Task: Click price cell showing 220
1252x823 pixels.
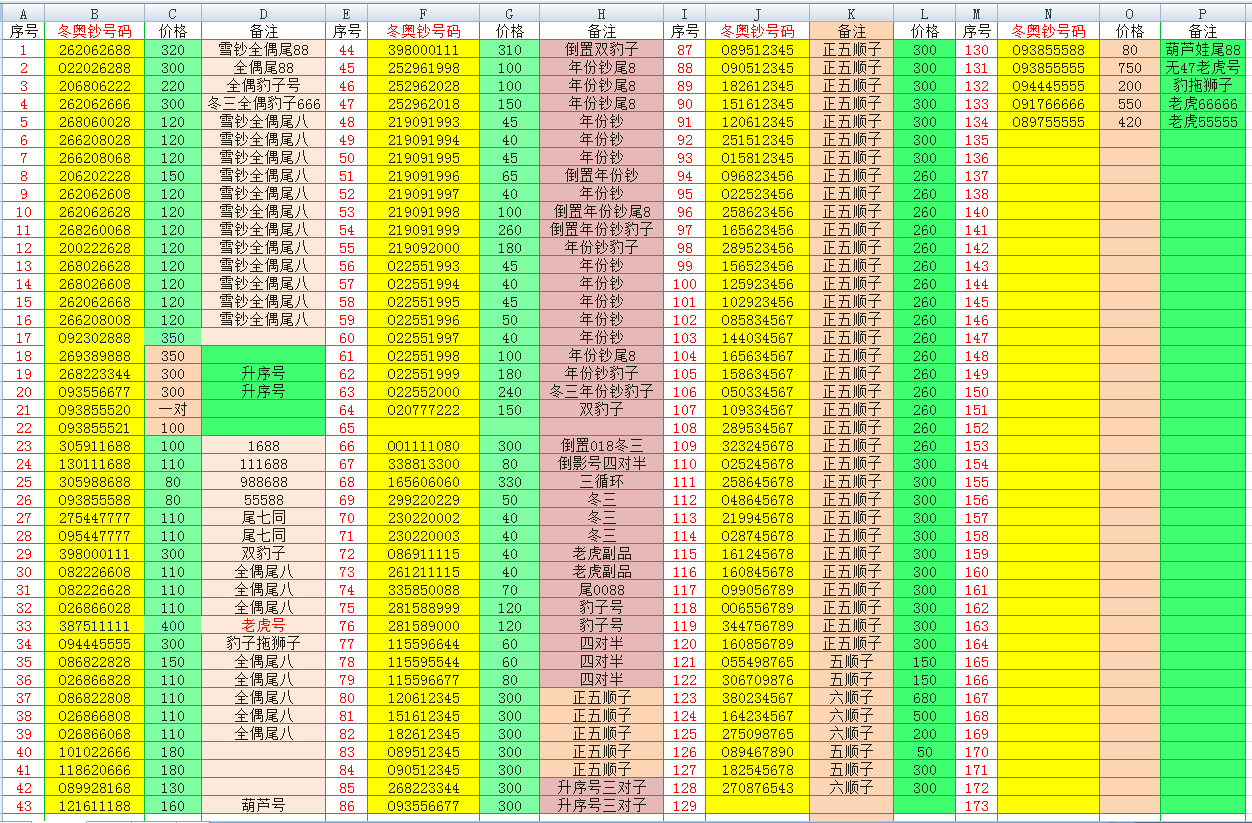Action: pos(173,86)
